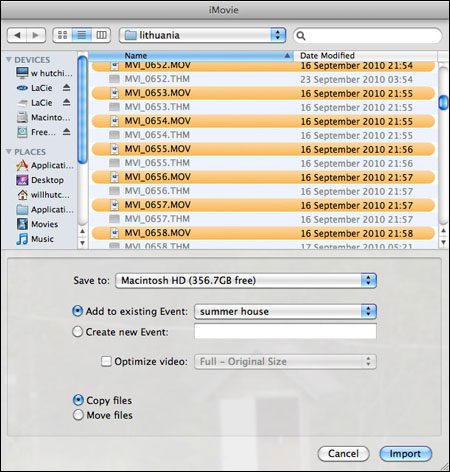450x472 pixels.
Task: Click the file list scroll down arrow
Action: tap(443, 242)
